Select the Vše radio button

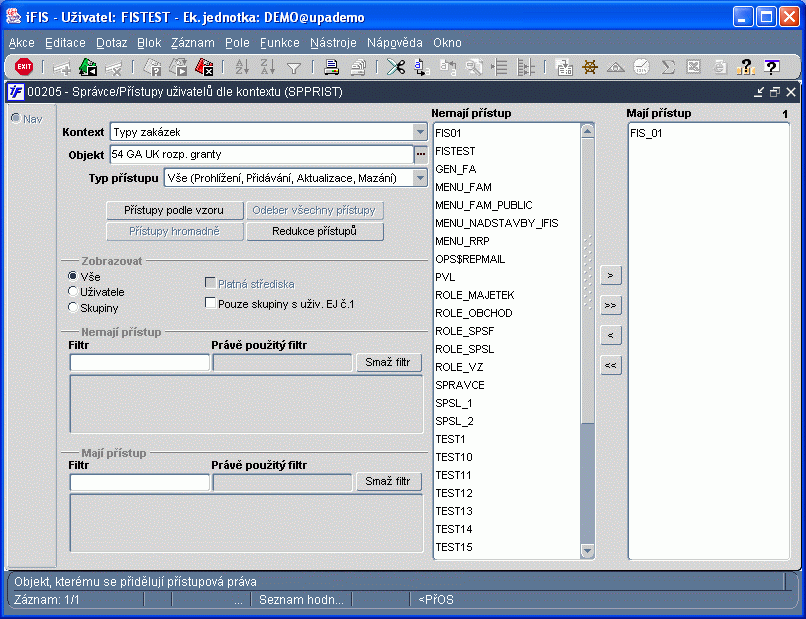point(72,276)
